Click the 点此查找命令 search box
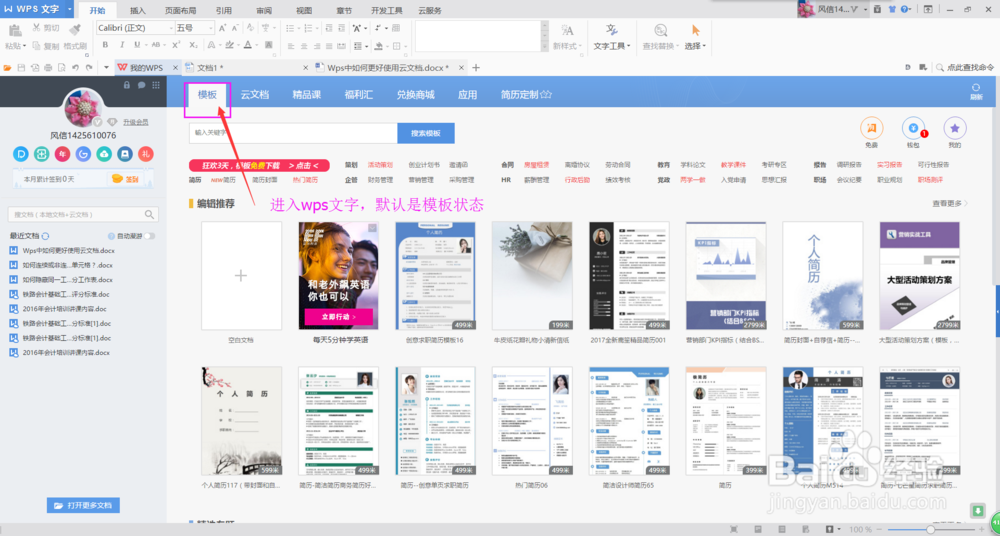Screen dimensions: 1000x536 pyautogui.click(x=966, y=68)
